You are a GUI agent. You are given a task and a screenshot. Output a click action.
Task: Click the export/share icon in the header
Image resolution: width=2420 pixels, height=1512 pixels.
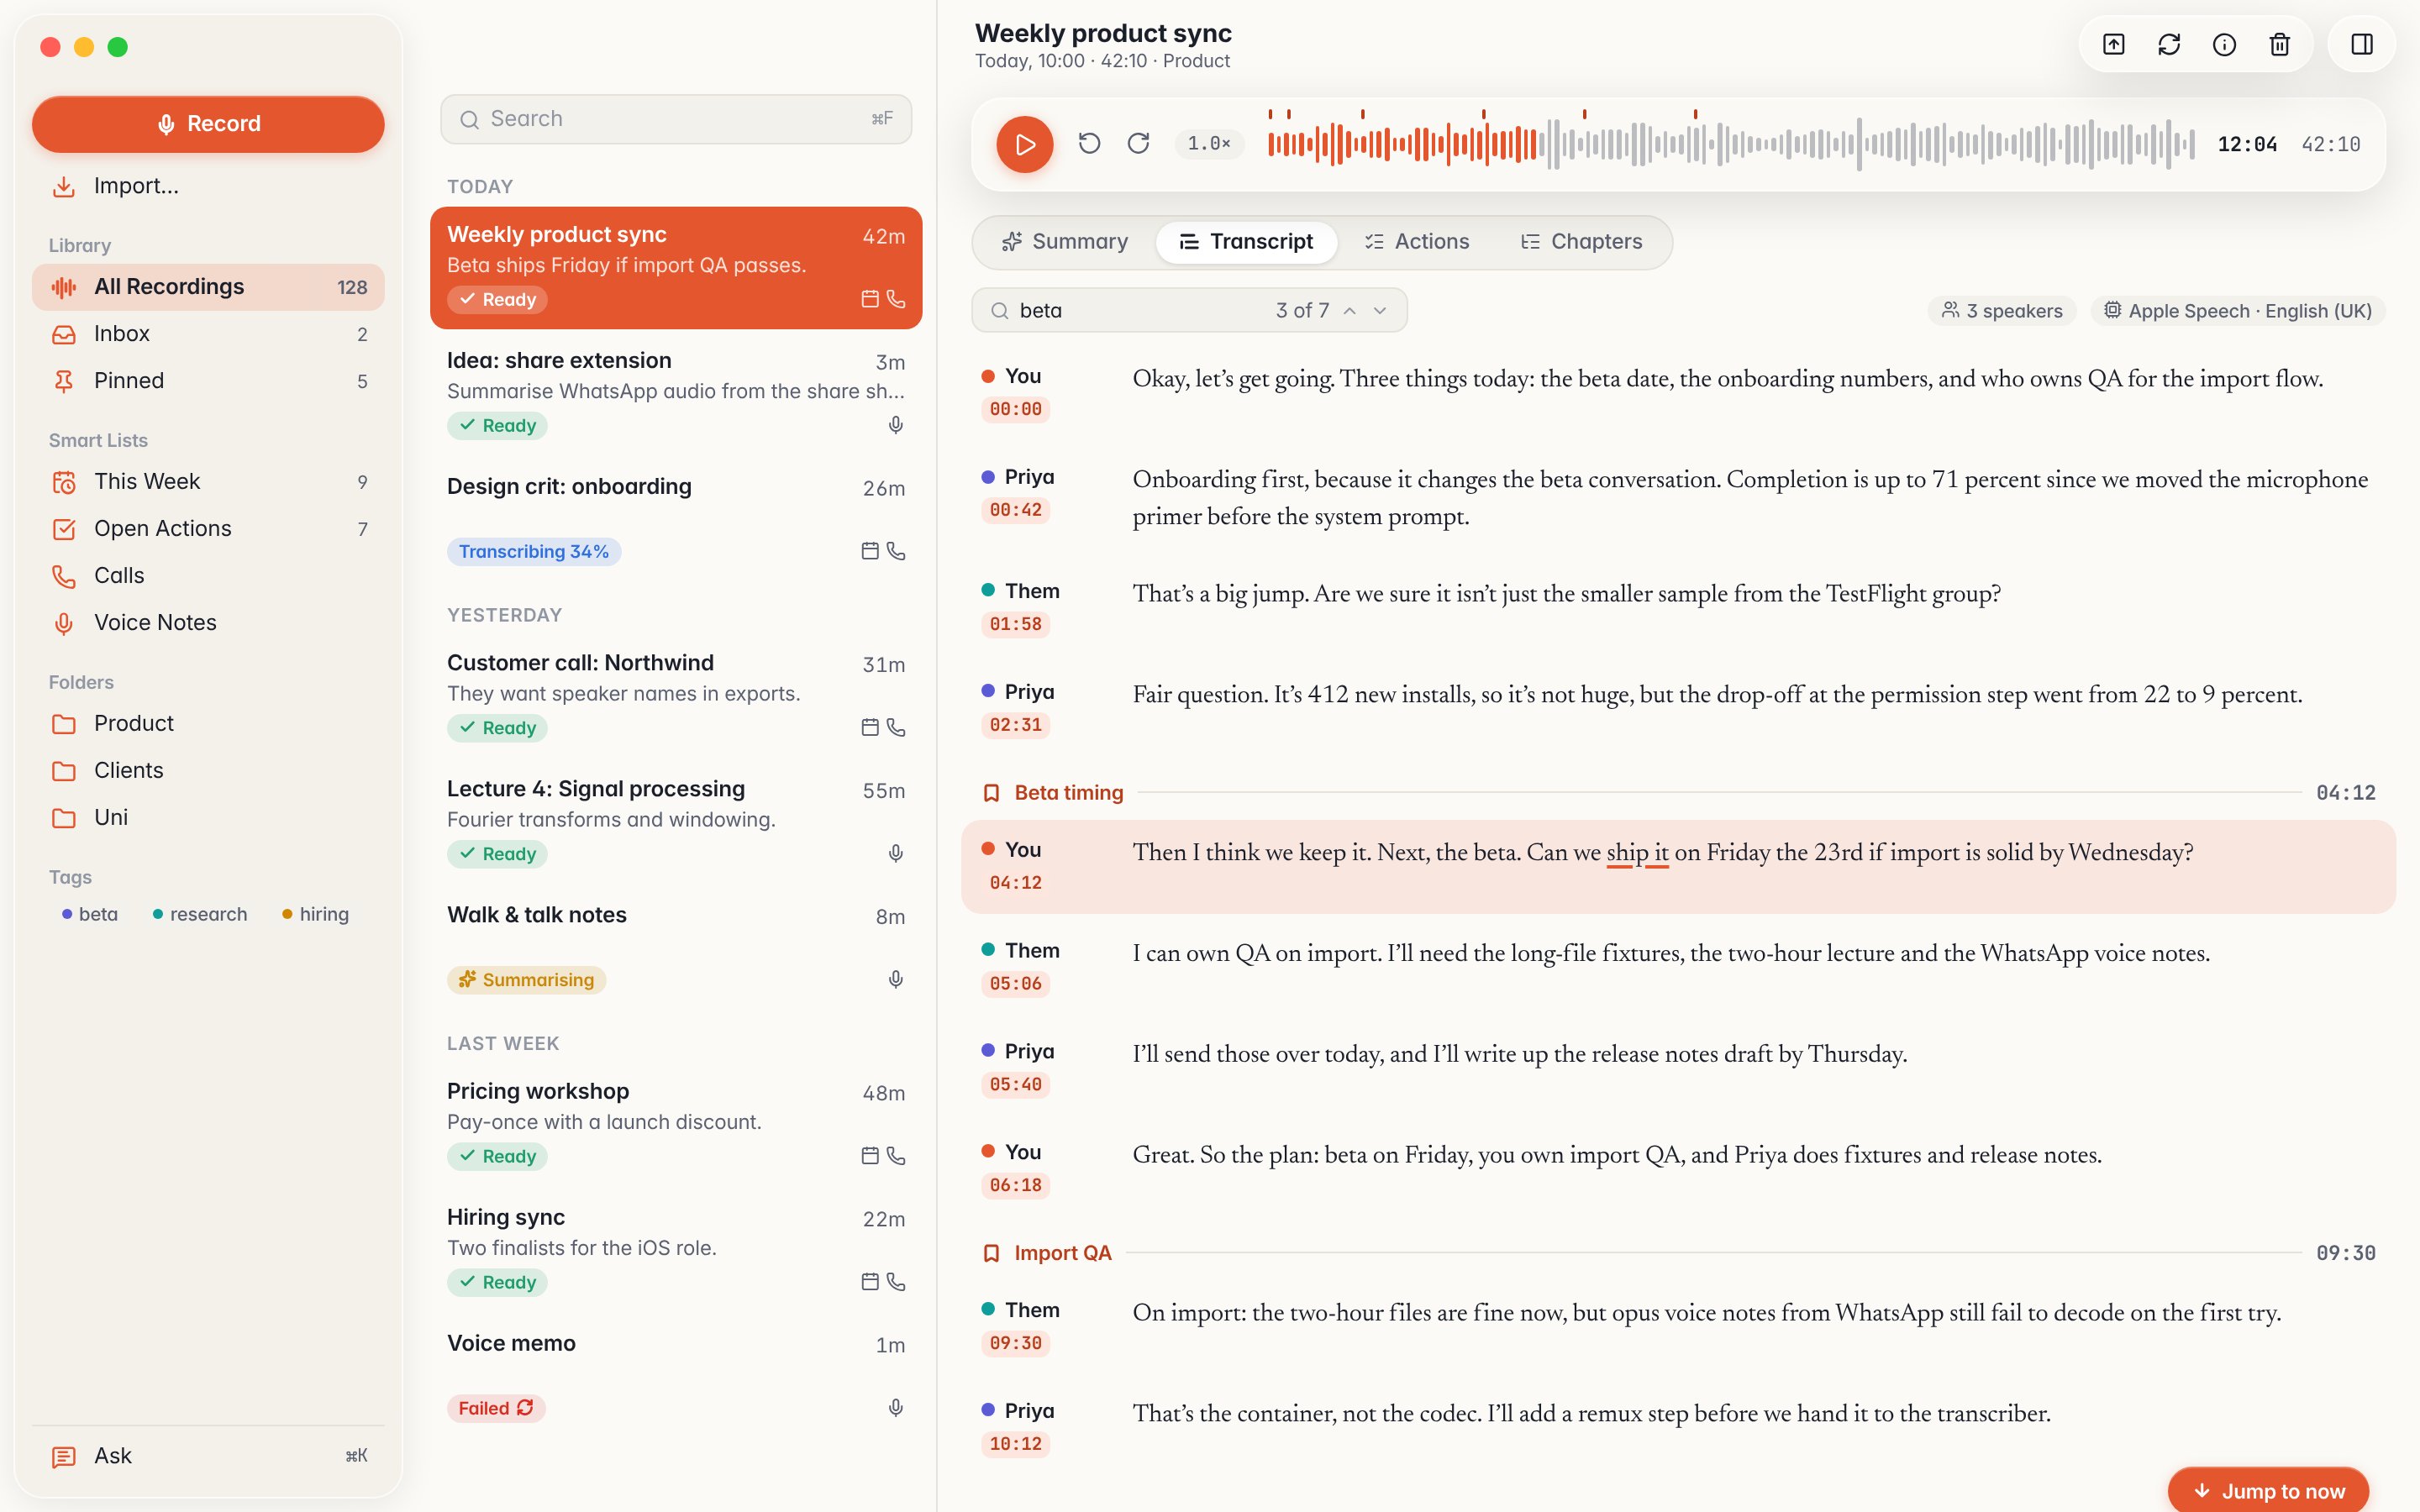click(2113, 44)
